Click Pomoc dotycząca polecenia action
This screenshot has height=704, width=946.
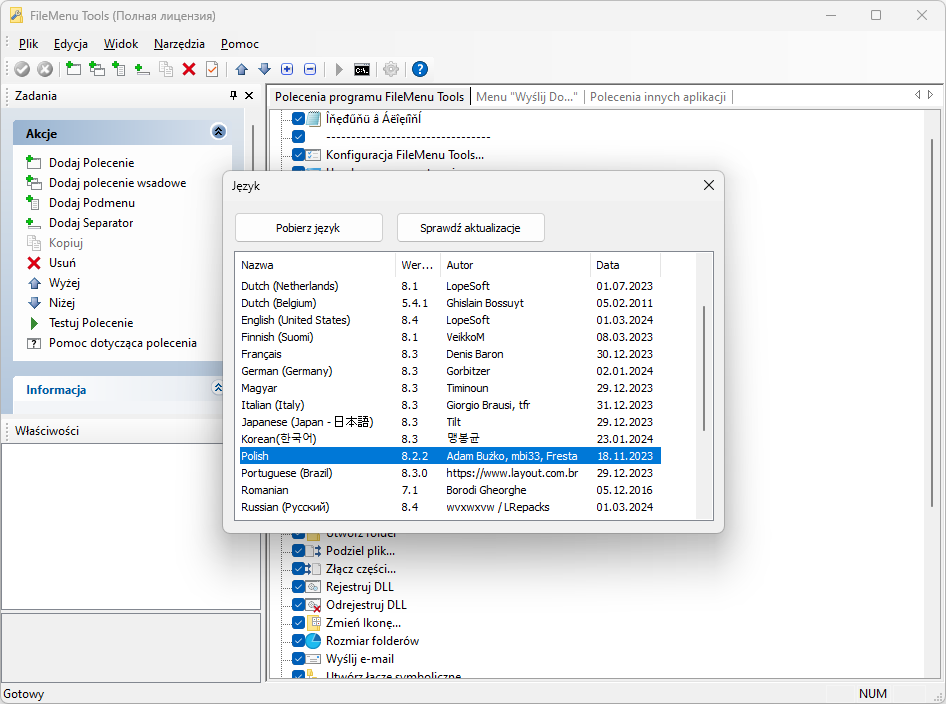coord(112,343)
